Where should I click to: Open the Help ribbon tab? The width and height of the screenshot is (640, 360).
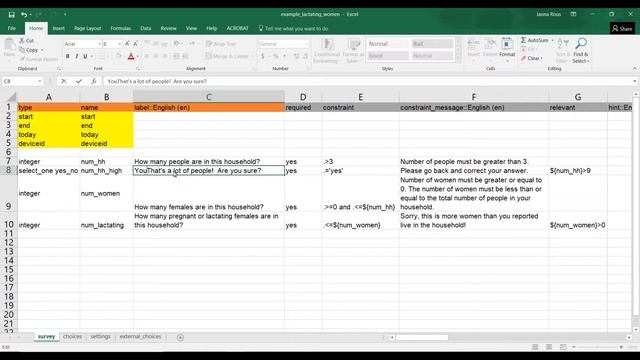[x=211, y=29]
